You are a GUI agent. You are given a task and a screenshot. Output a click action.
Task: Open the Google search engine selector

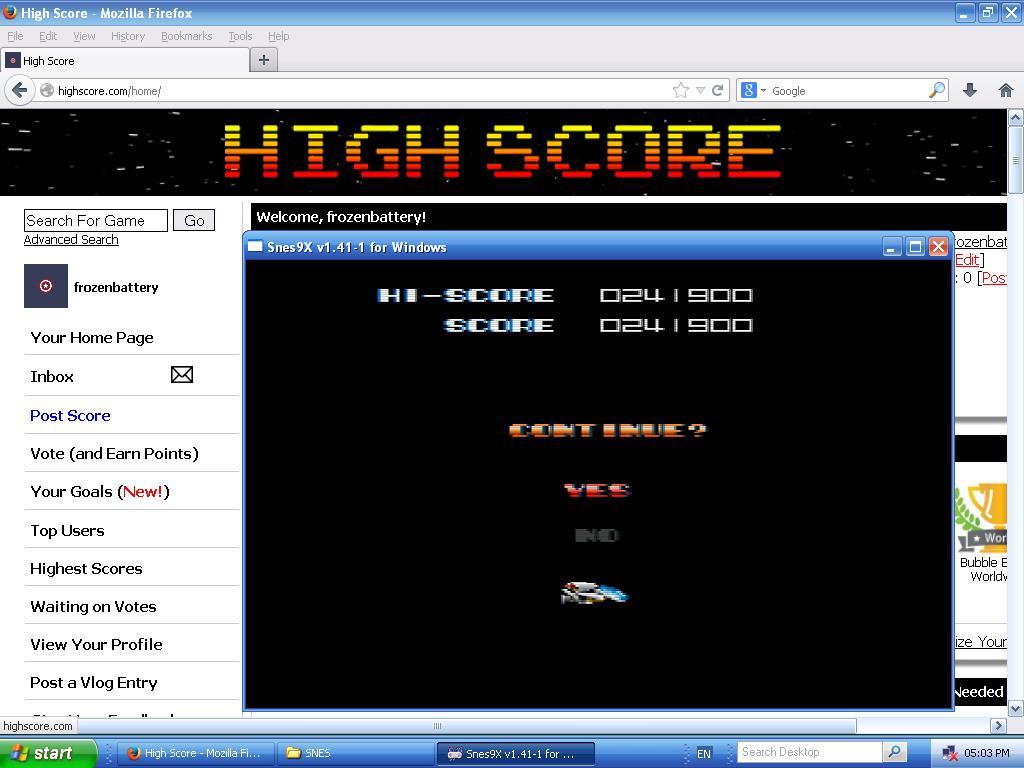[x=754, y=91]
